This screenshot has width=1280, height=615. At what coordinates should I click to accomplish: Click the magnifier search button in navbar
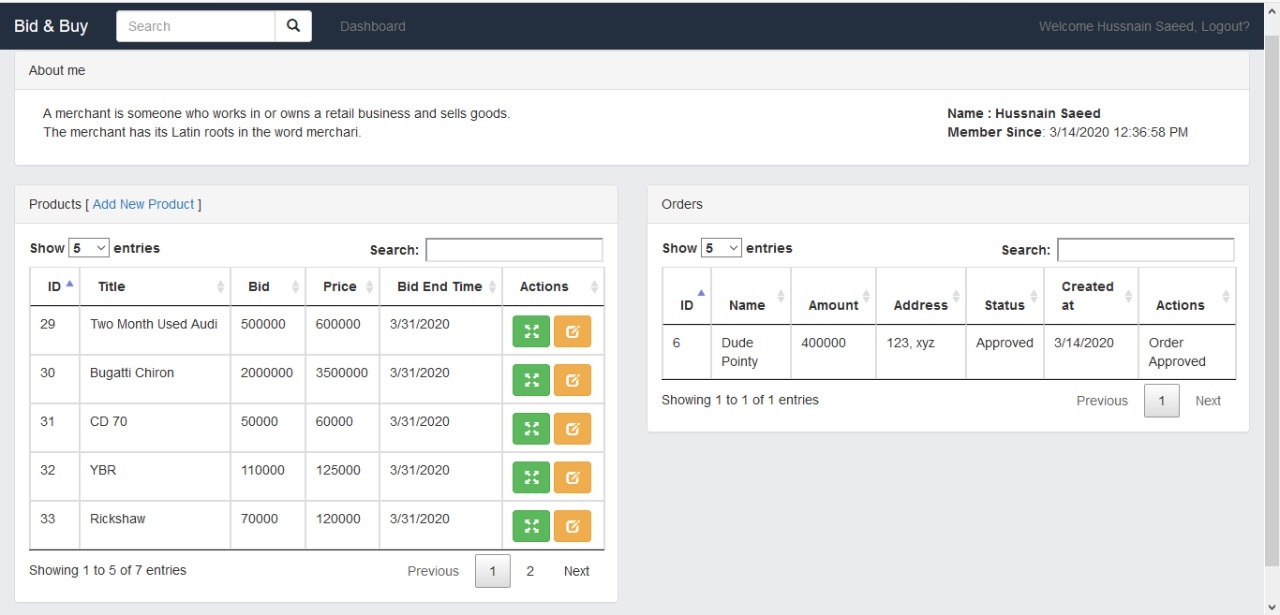(293, 26)
